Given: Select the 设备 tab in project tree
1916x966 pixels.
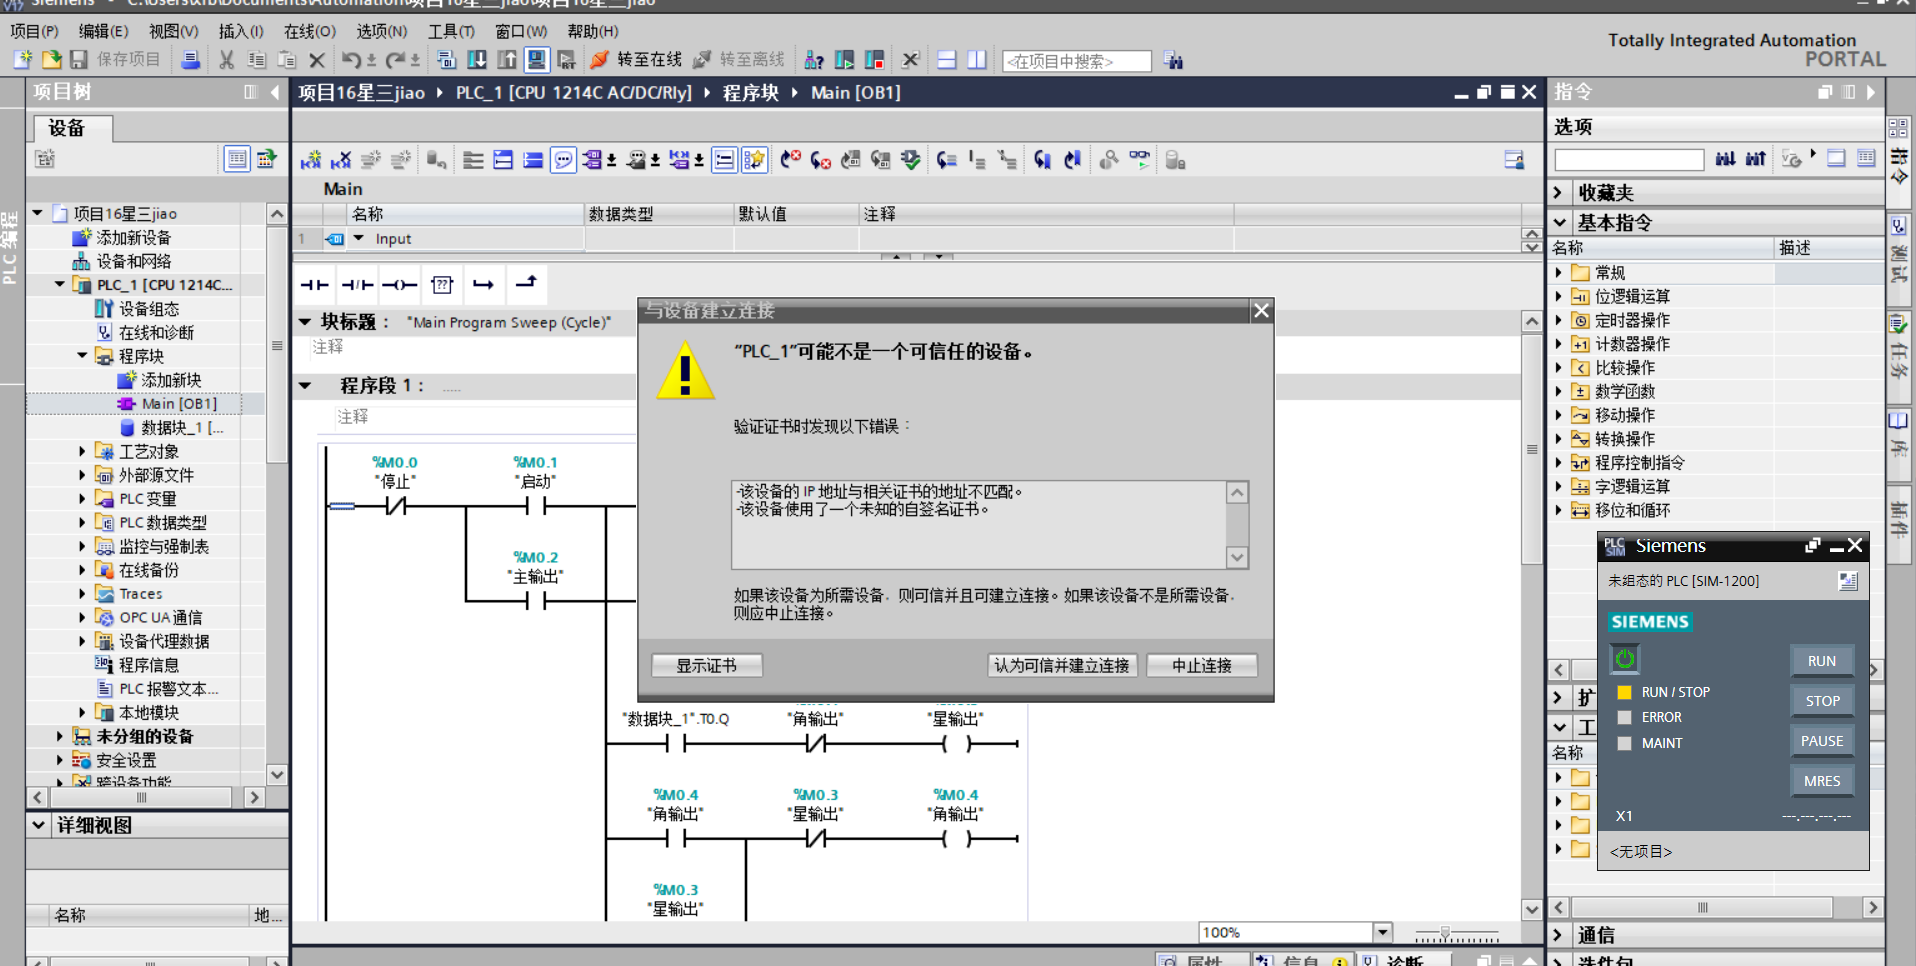Looking at the screenshot, I should 68,128.
